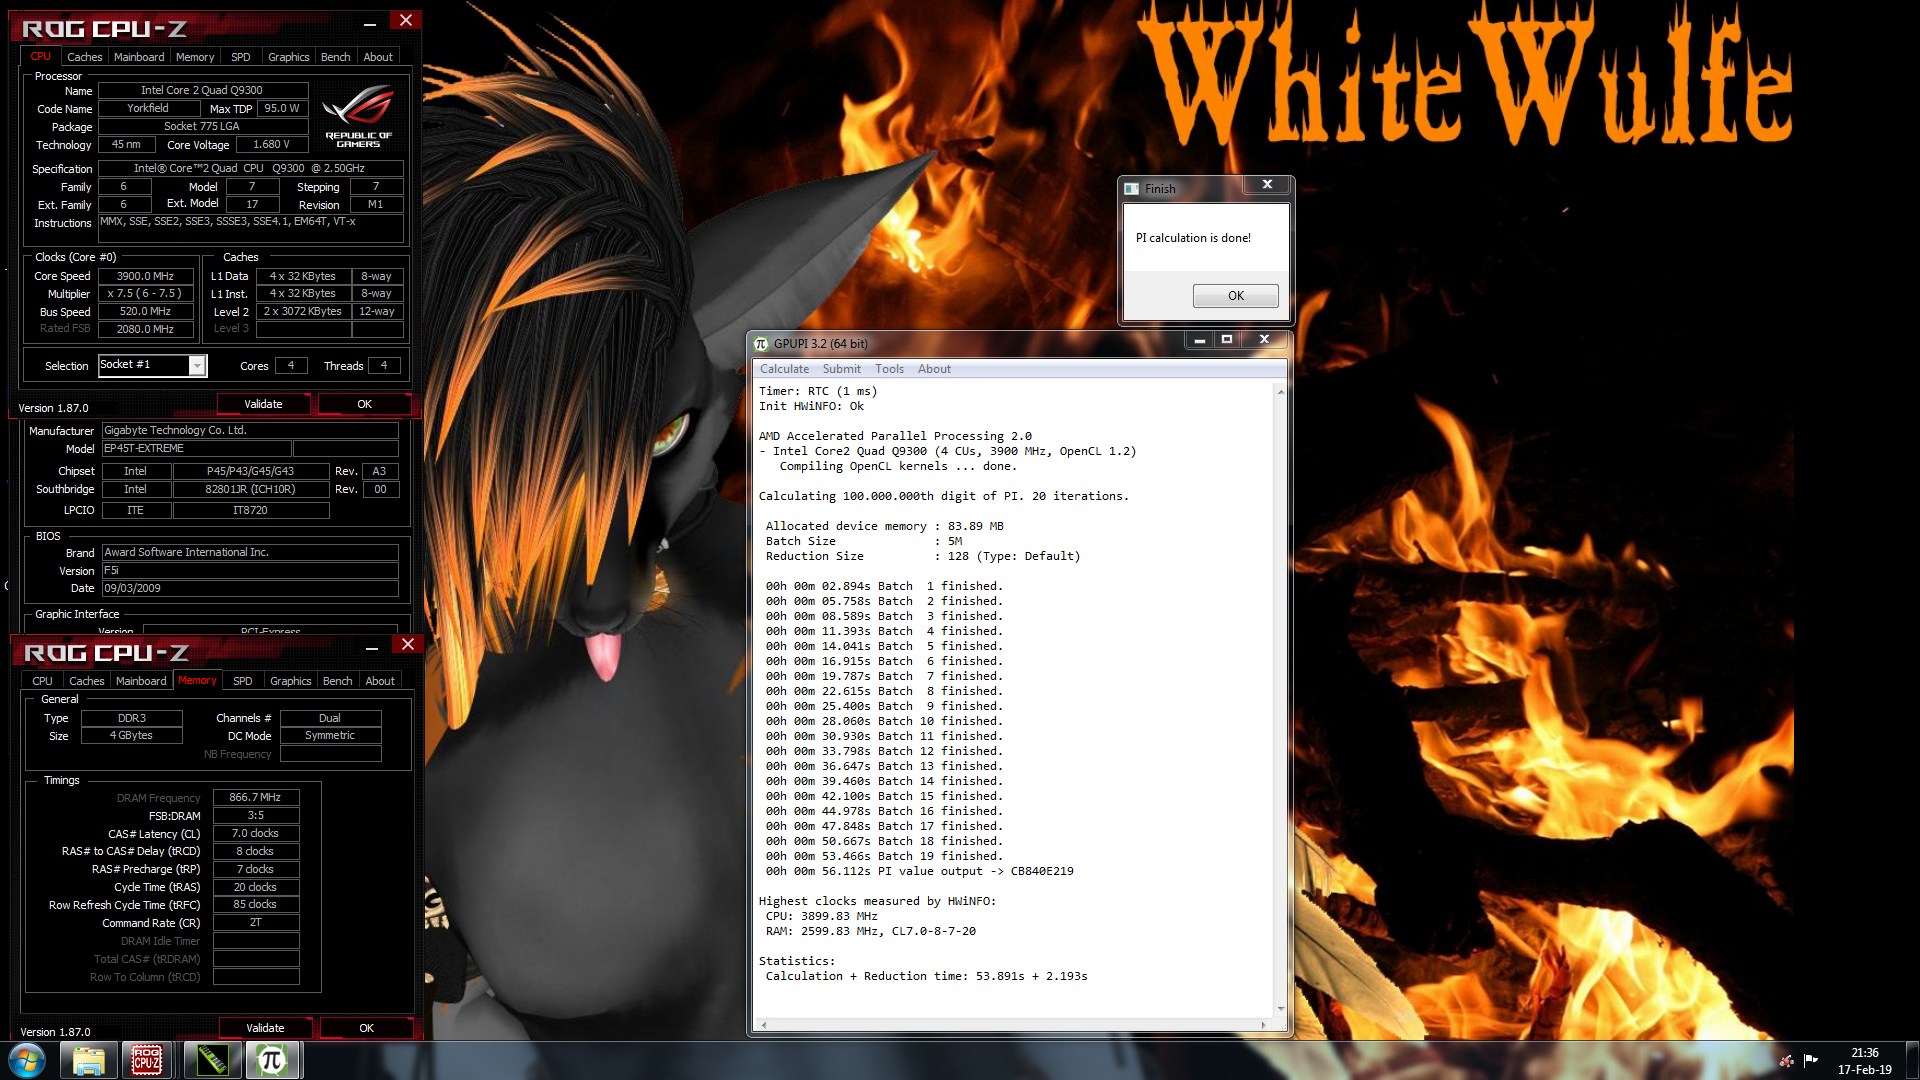Screen dimensions: 1920x1080
Task: Activate GPUPI pi taskbar icon
Action: click(x=272, y=1060)
